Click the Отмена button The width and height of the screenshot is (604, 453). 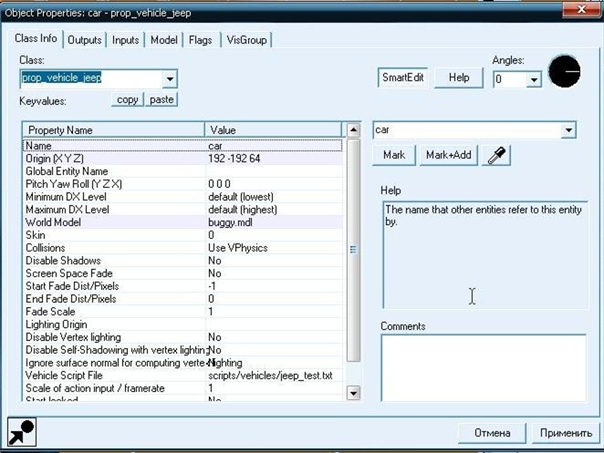coord(492,433)
